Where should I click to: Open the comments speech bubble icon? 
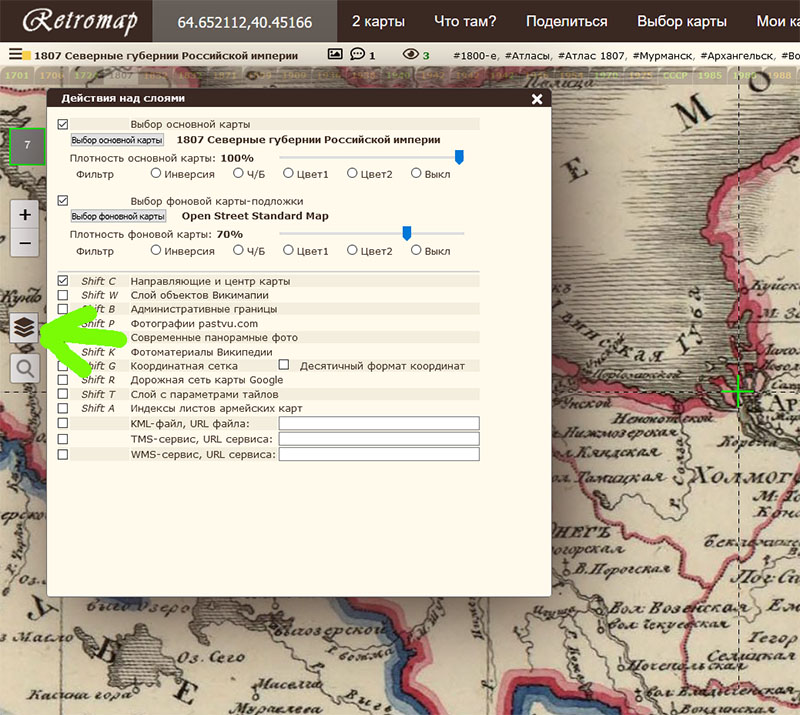click(357, 55)
